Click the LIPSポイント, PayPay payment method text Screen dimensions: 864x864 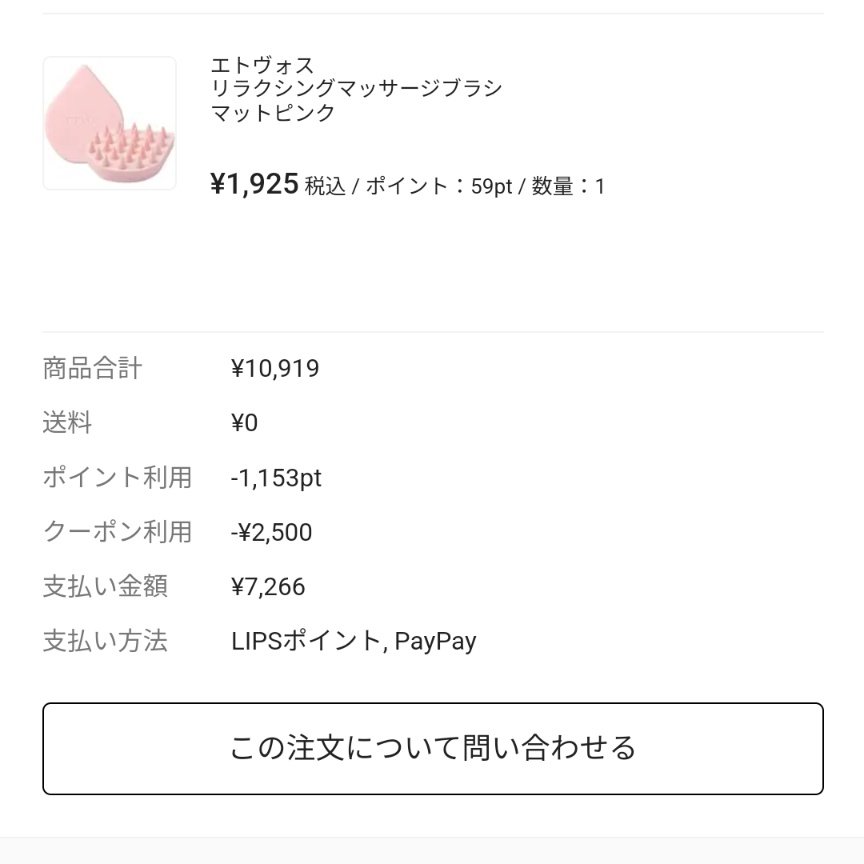point(353,640)
